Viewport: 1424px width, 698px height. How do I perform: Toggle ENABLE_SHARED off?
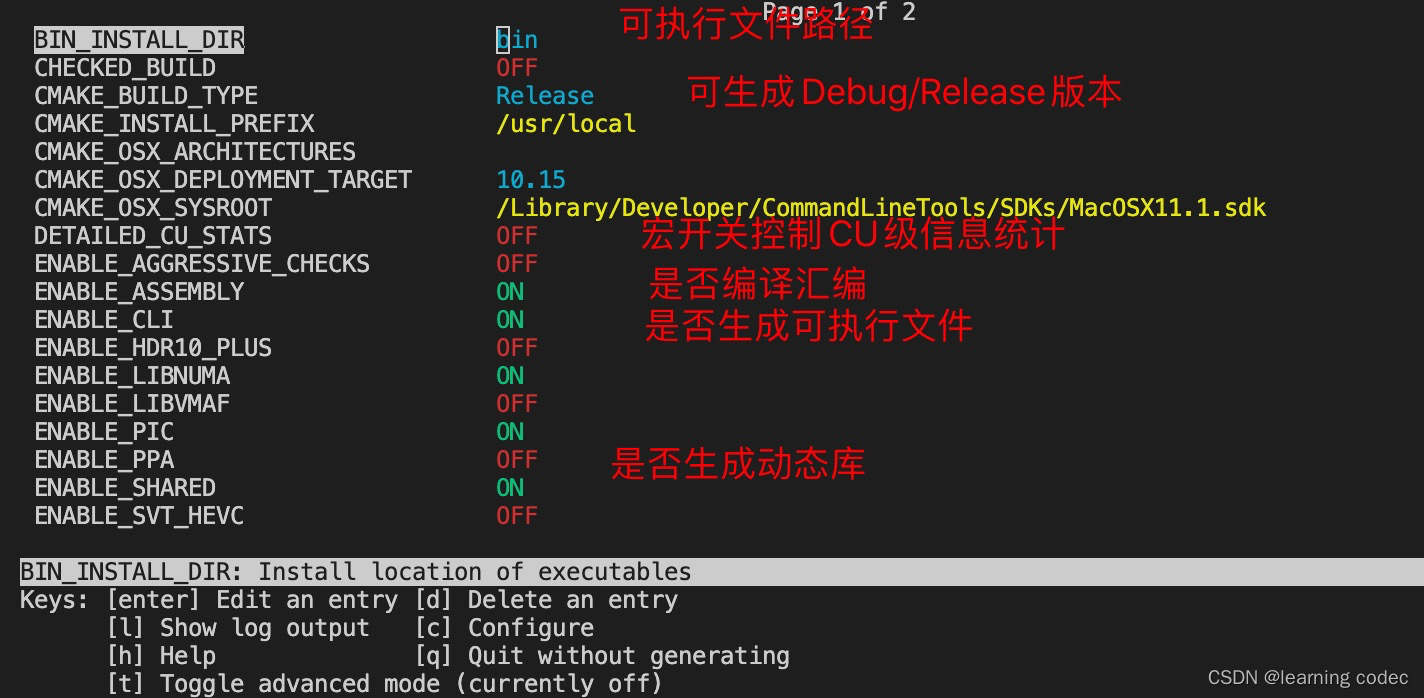click(x=509, y=487)
